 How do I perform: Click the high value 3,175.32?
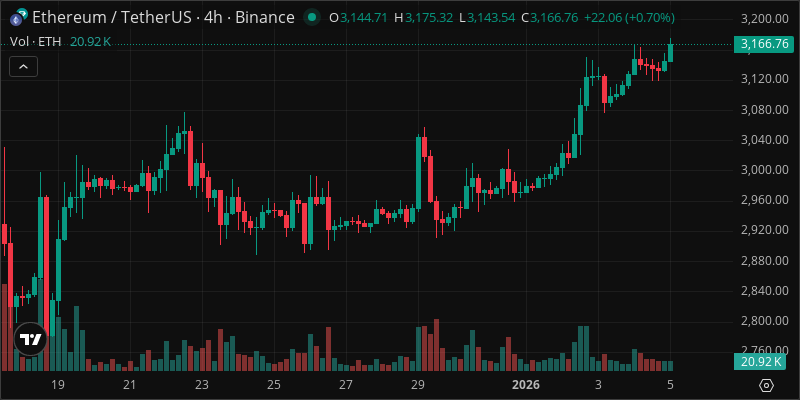click(x=429, y=18)
